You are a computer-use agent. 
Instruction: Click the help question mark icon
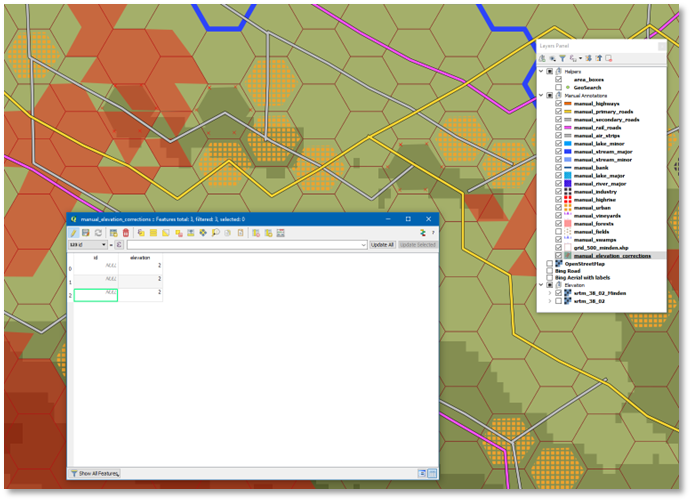coord(432,232)
